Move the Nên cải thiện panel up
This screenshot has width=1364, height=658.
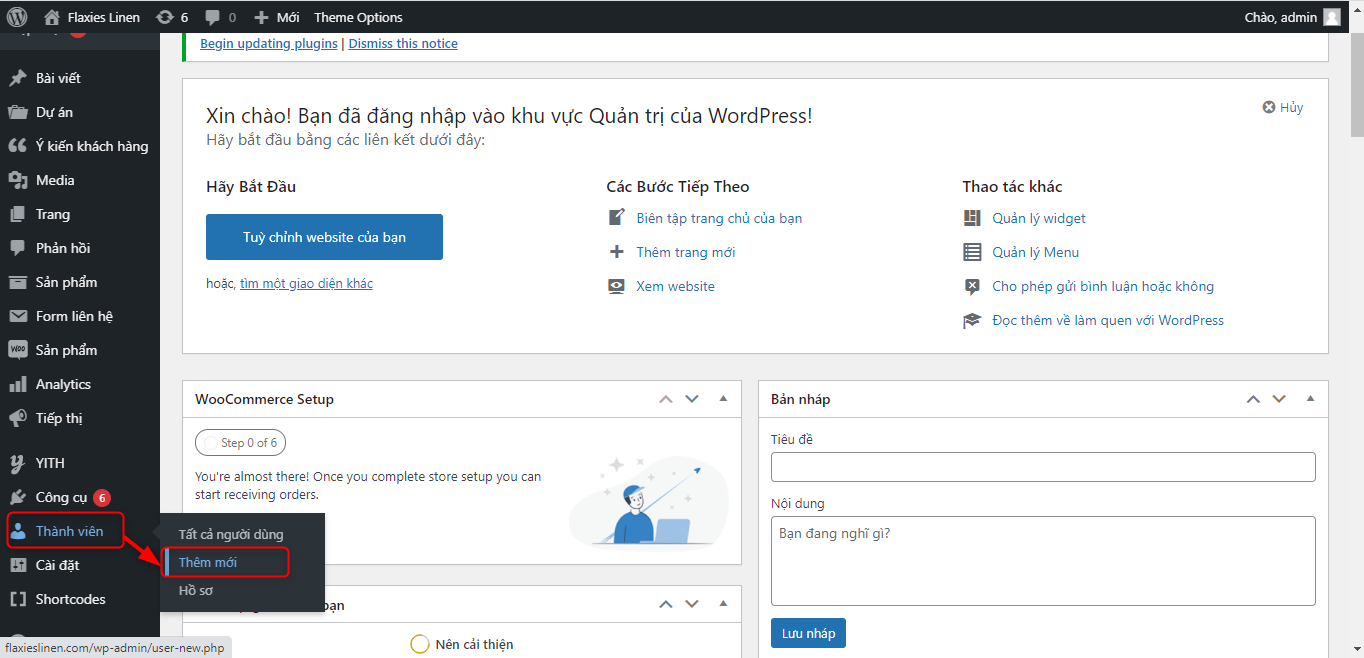tap(666, 605)
